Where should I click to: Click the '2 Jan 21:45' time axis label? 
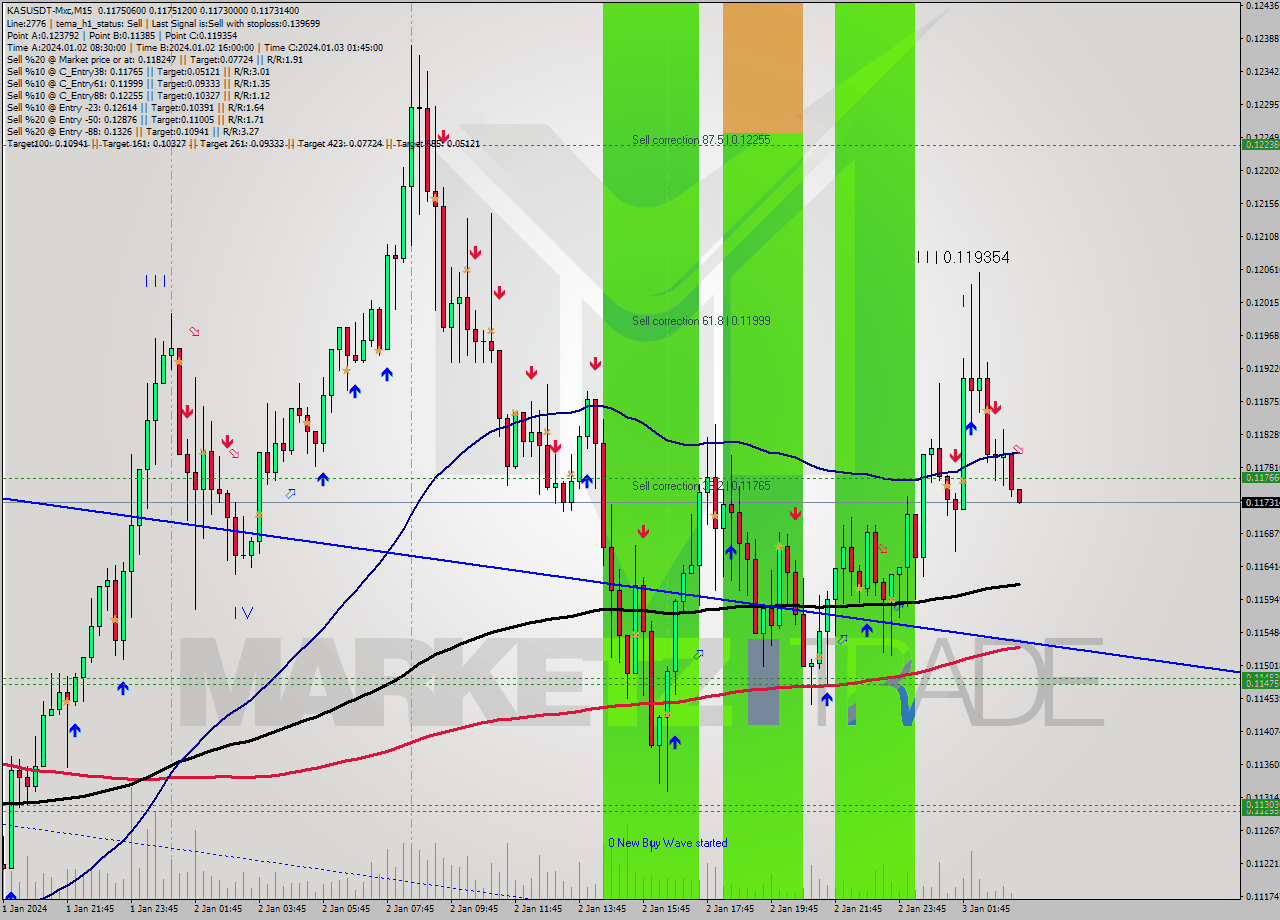tap(858, 909)
